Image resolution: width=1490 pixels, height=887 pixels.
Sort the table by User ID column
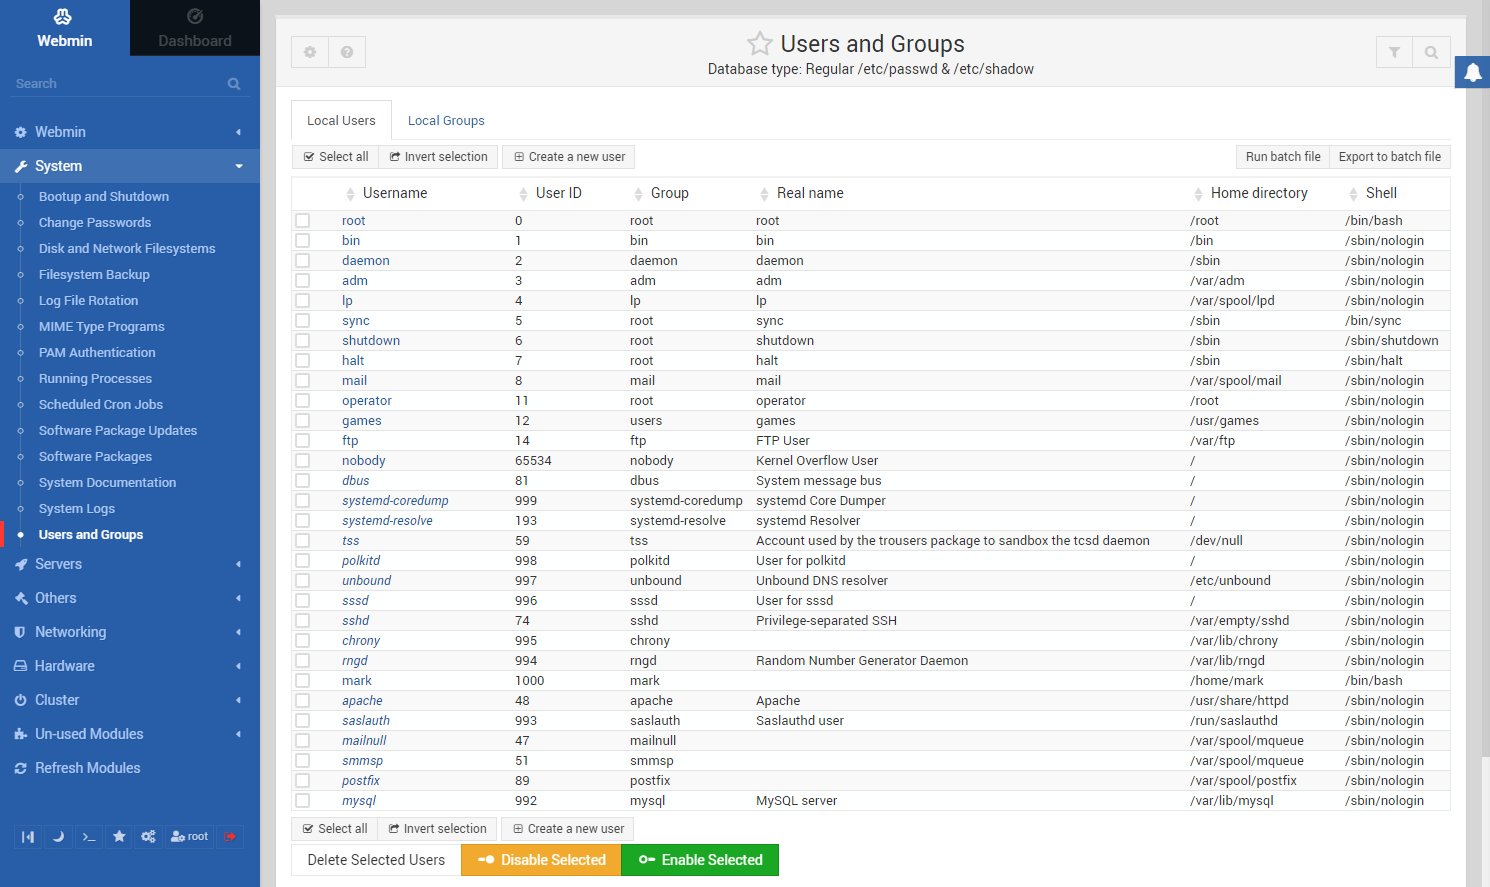click(x=558, y=193)
